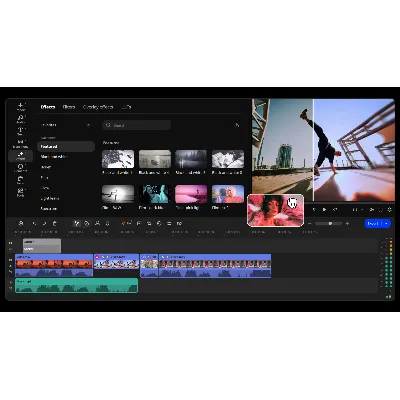Open the Titles panel with T icon

click(x=20, y=131)
